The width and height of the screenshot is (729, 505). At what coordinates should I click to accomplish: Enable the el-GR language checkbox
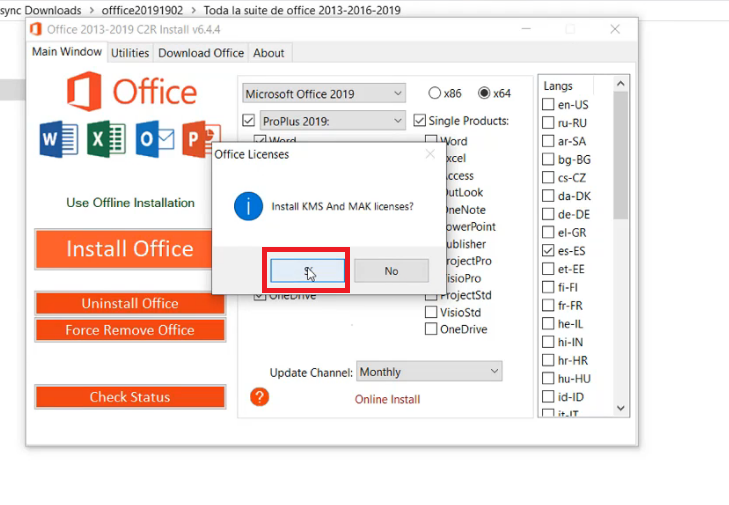click(x=548, y=232)
